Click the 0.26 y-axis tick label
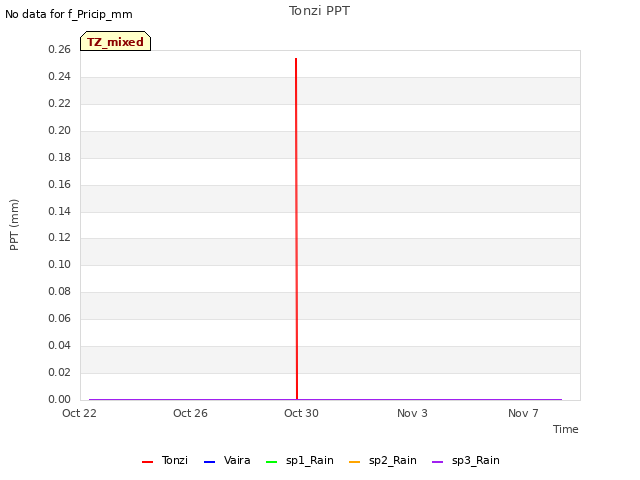 tap(59, 49)
